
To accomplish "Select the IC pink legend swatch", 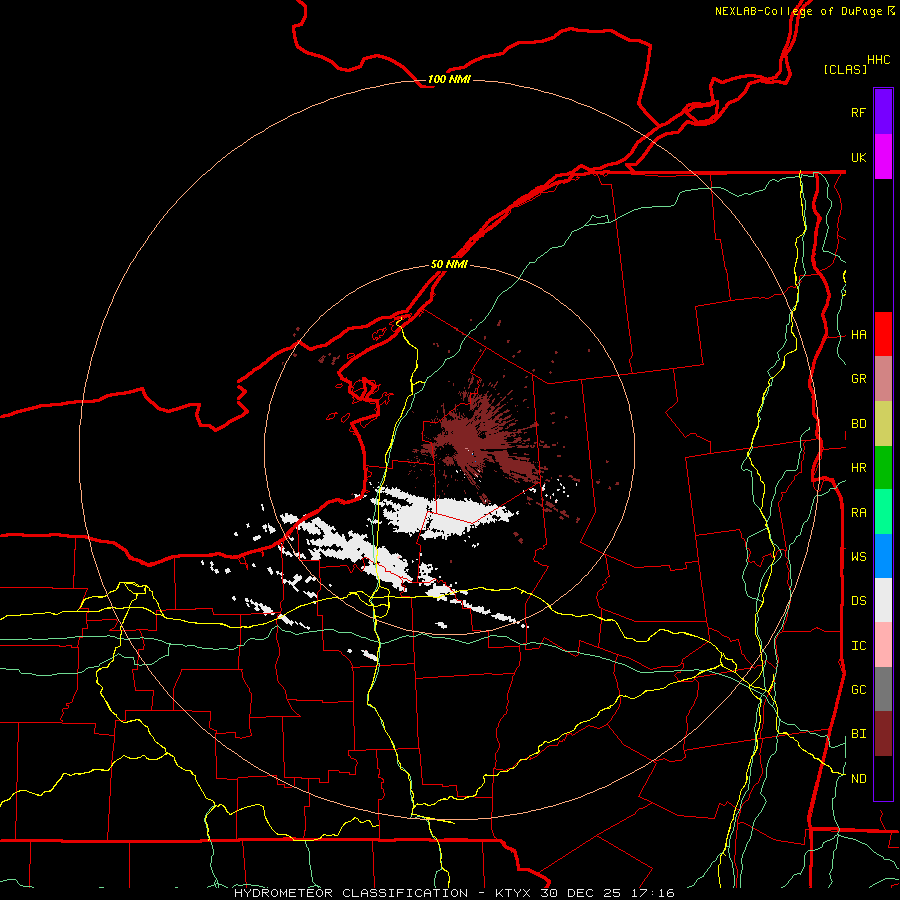I will coord(883,645).
